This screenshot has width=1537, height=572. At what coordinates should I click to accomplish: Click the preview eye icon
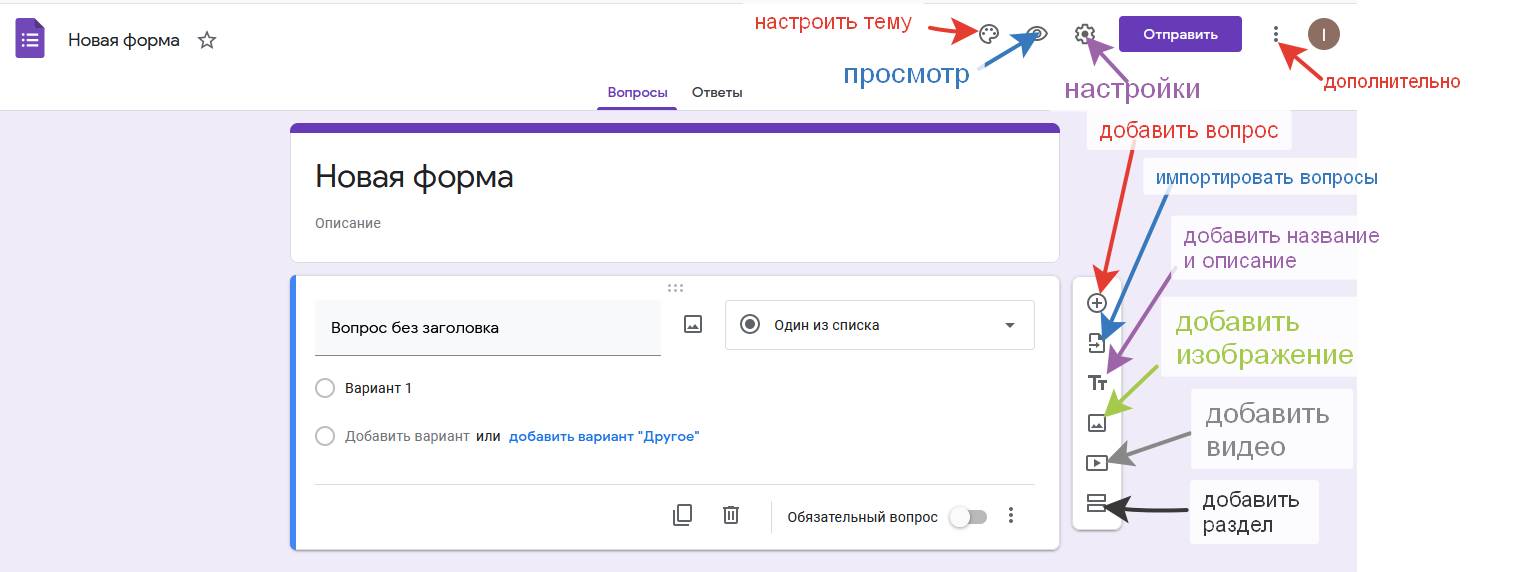point(1037,34)
